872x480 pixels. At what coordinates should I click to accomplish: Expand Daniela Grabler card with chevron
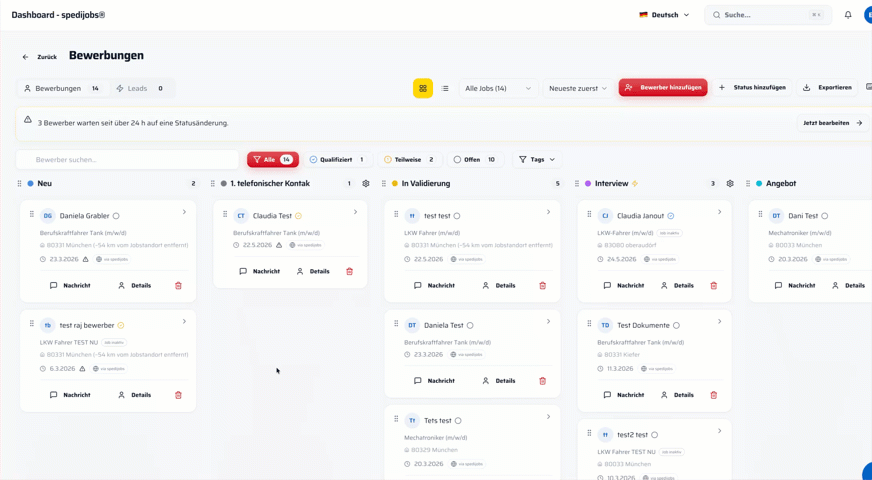[x=184, y=212]
